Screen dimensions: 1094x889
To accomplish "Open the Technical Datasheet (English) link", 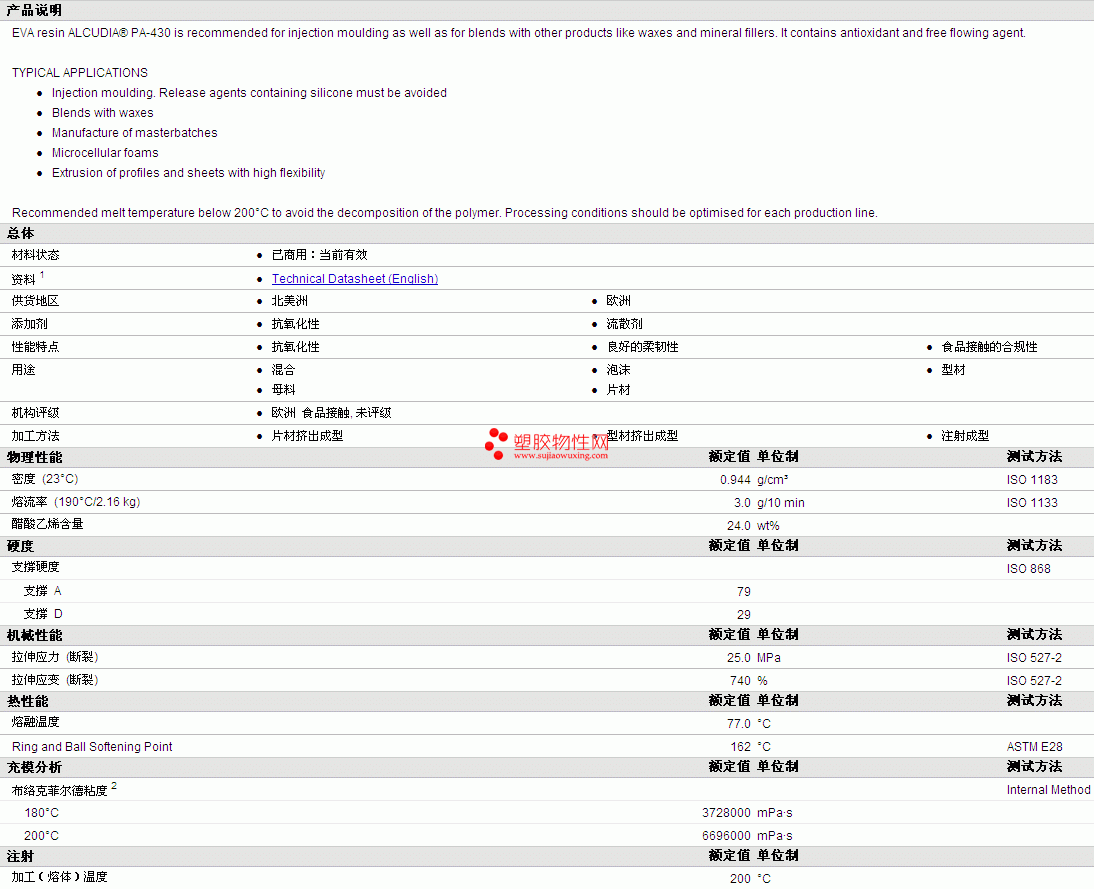I will click(354, 278).
